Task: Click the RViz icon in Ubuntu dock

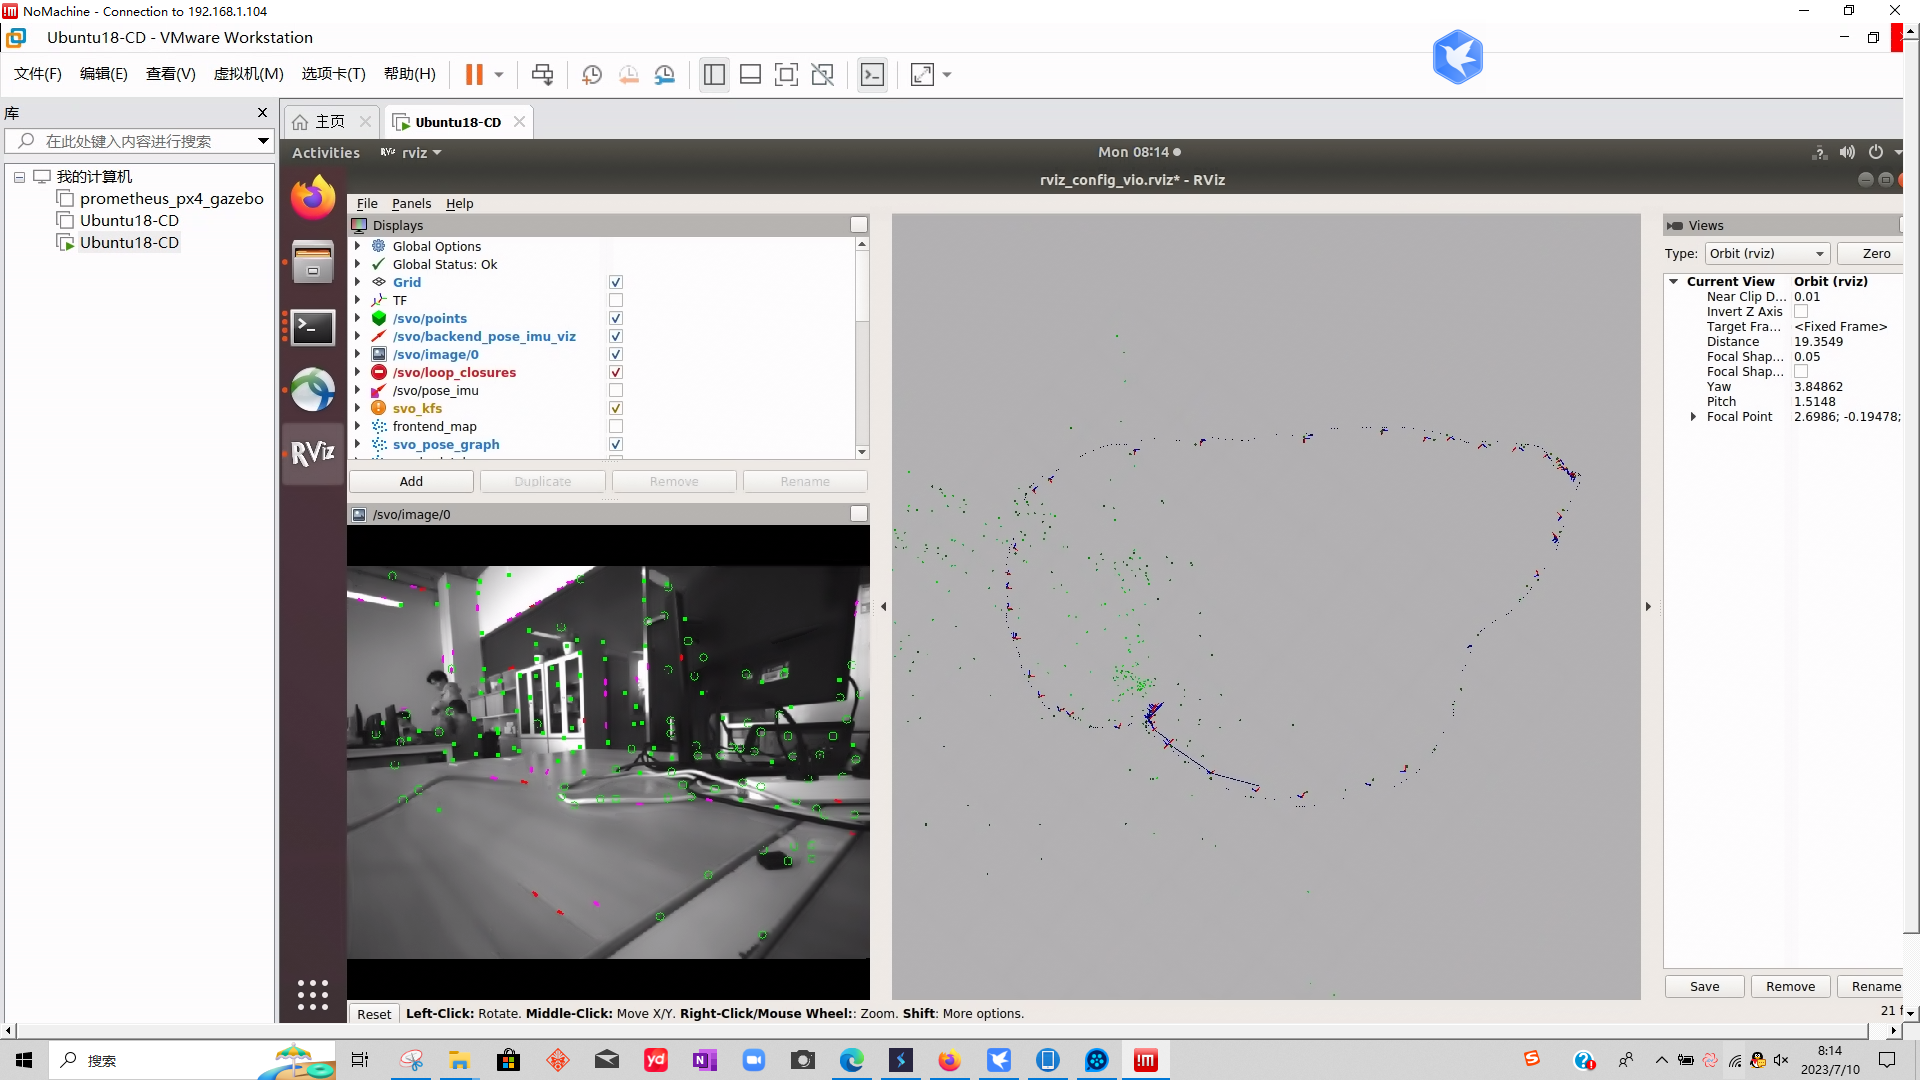Action: click(313, 453)
